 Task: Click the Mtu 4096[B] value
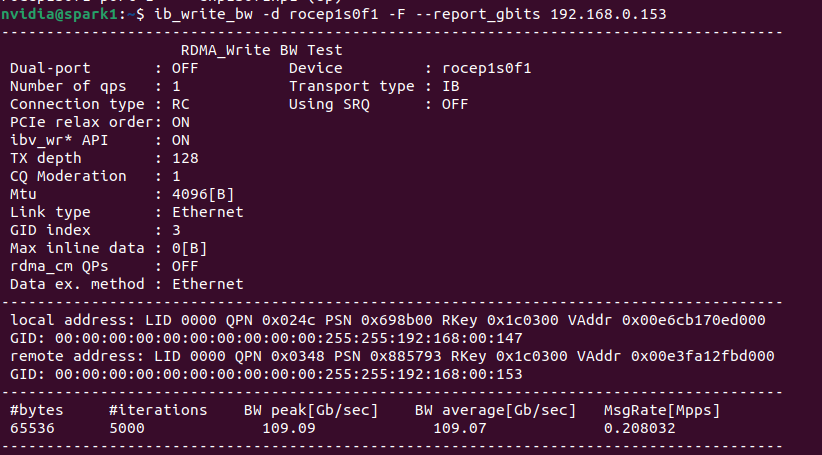pyautogui.click(x=203, y=194)
